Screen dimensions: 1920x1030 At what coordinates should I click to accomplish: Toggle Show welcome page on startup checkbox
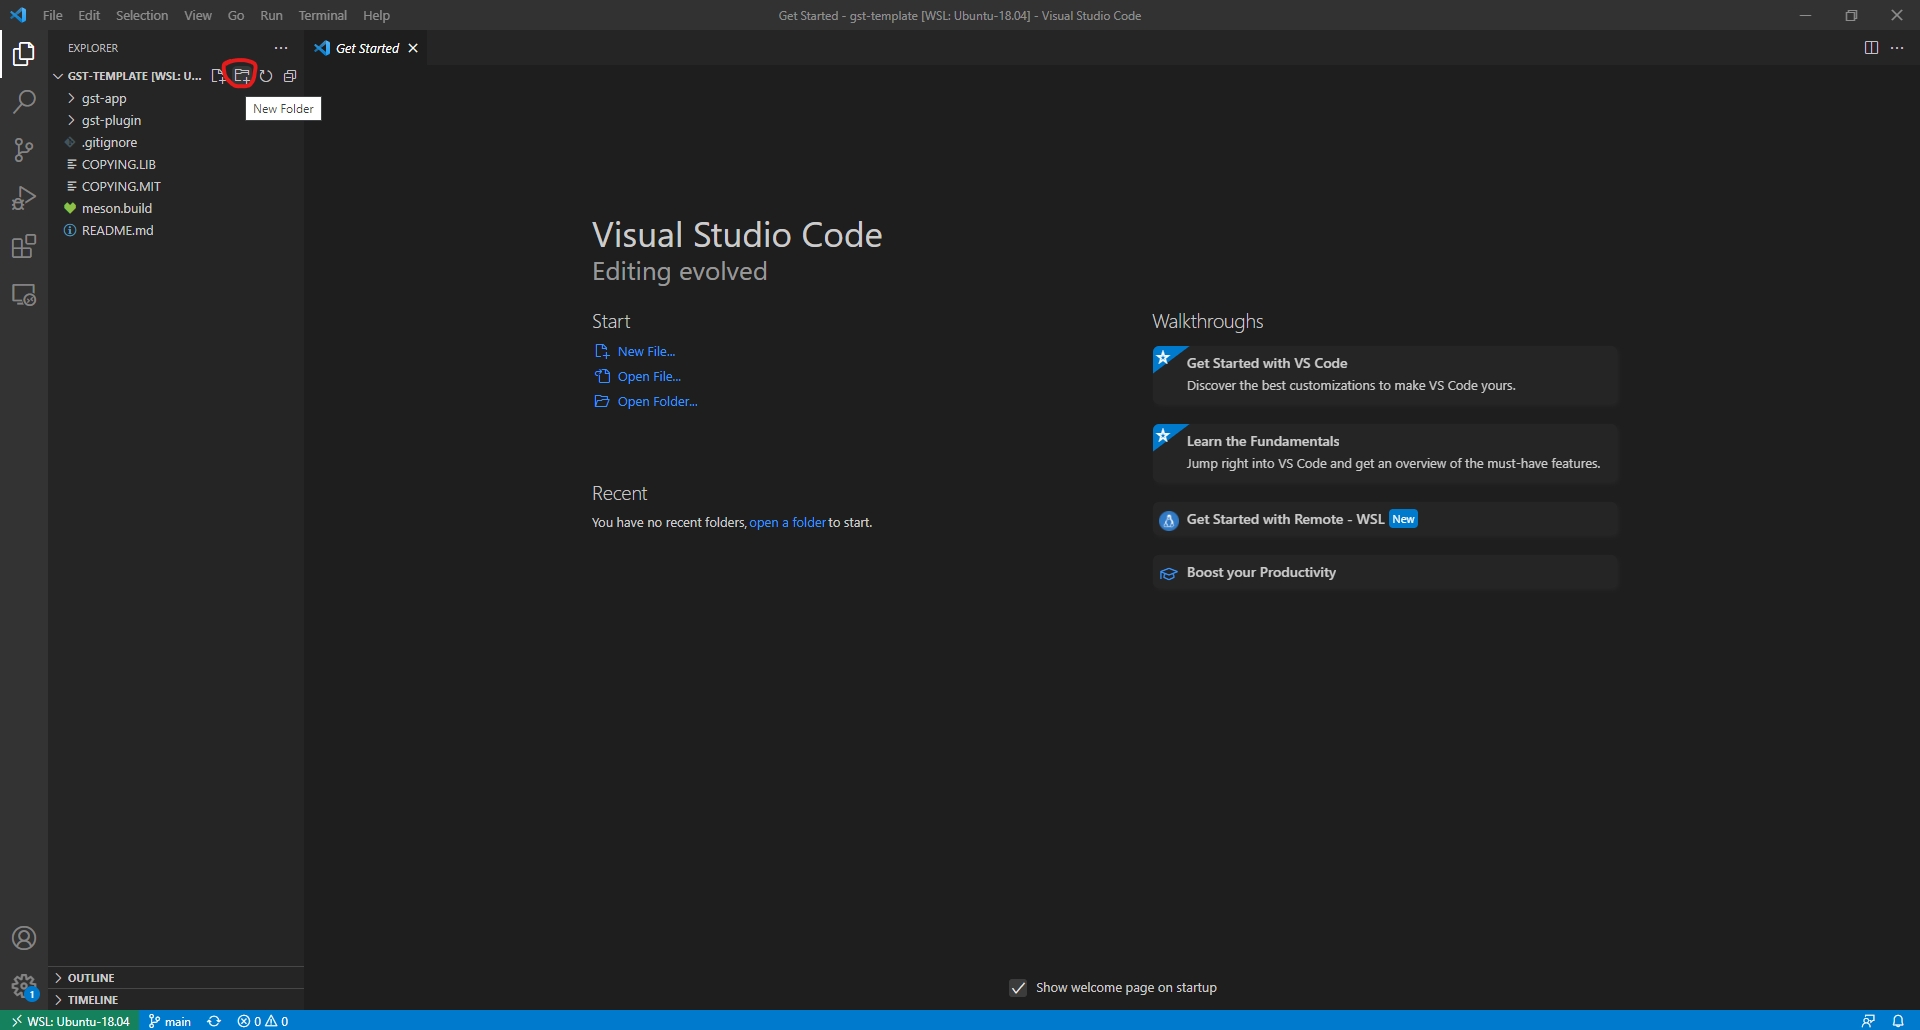(x=1018, y=988)
